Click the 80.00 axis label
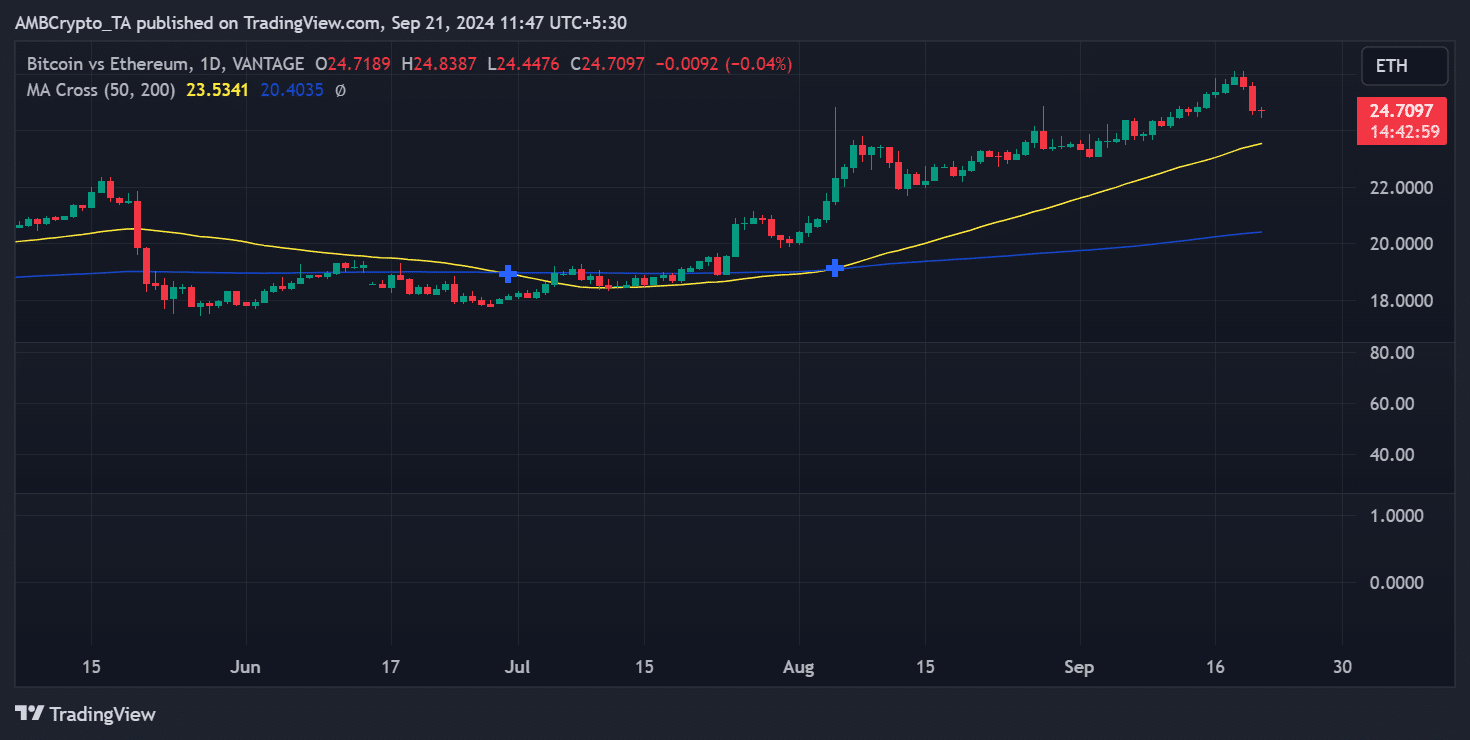 click(x=1390, y=353)
